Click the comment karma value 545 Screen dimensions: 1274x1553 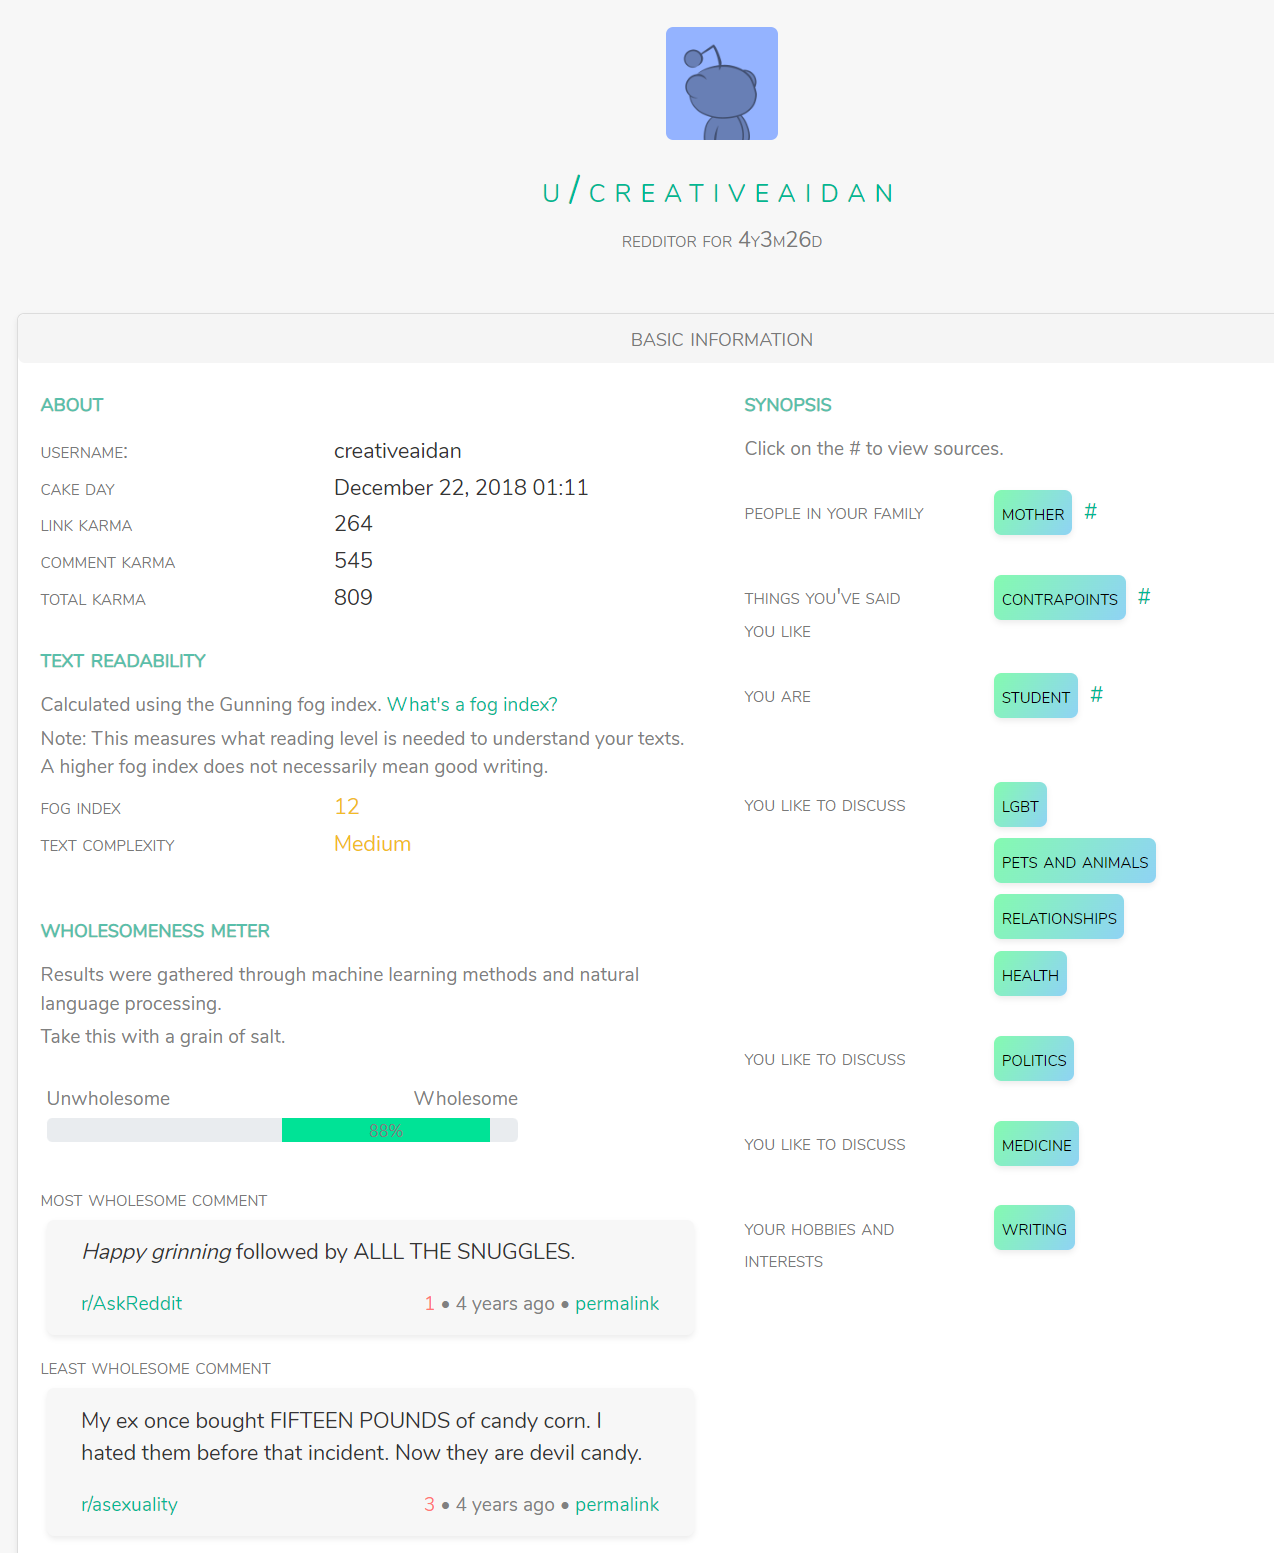click(x=353, y=561)
